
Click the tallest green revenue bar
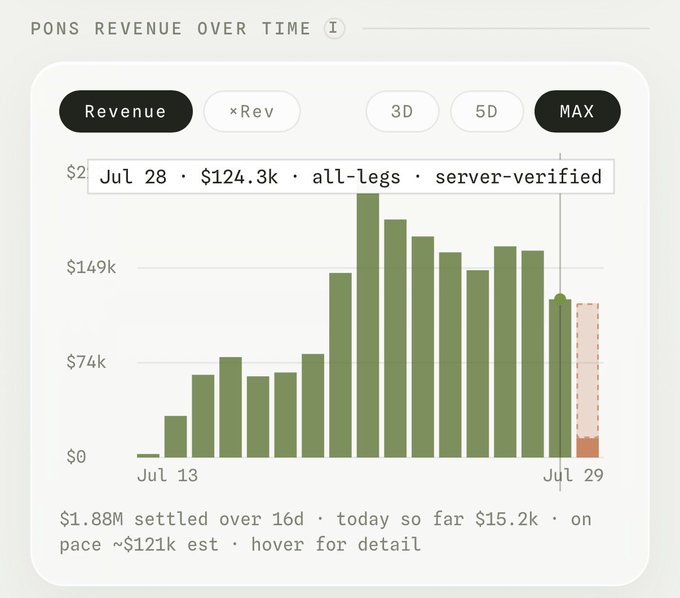pyautogui.click(x=368, y=325)
